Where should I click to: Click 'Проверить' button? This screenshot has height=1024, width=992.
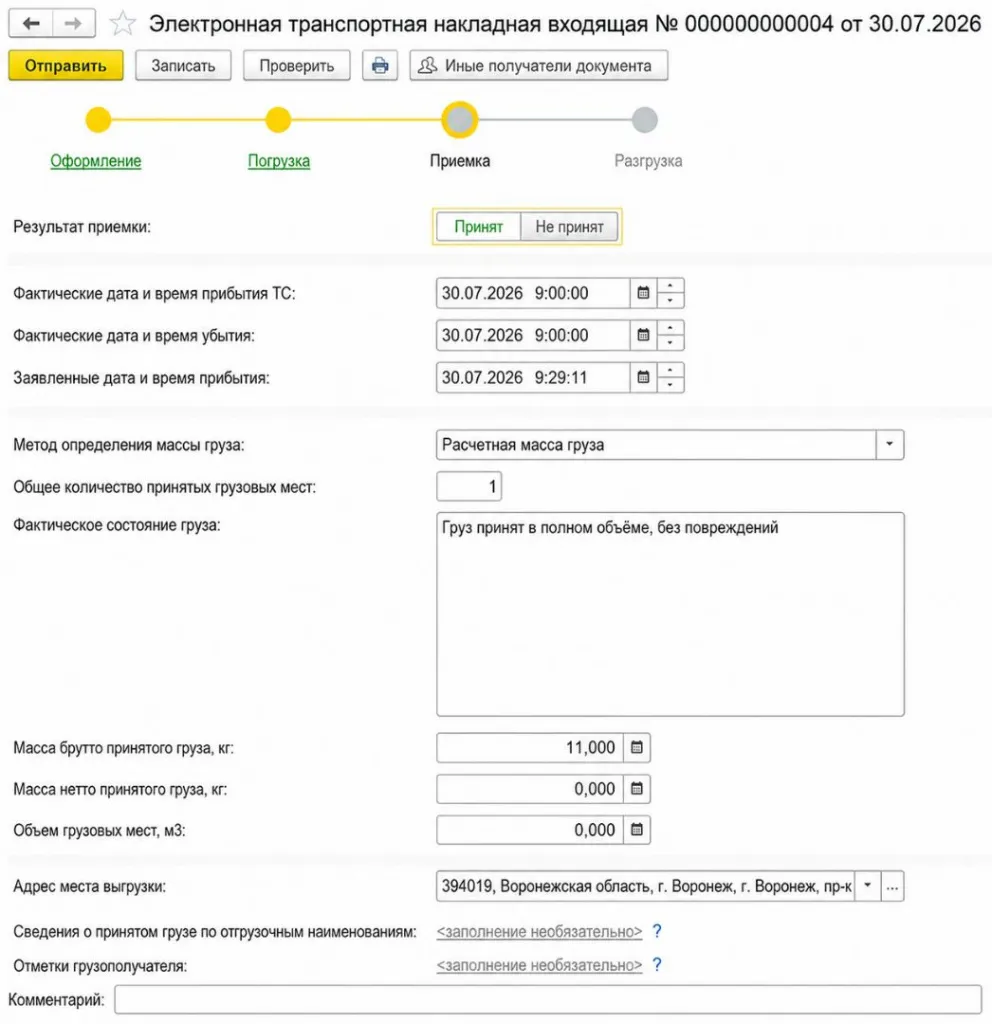(296, 66)
